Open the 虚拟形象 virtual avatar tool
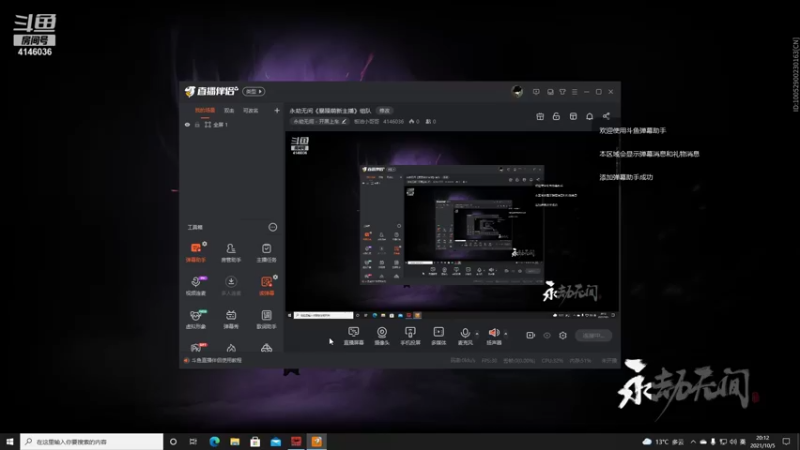Viewport: 800px width, 450px height. 196,318
